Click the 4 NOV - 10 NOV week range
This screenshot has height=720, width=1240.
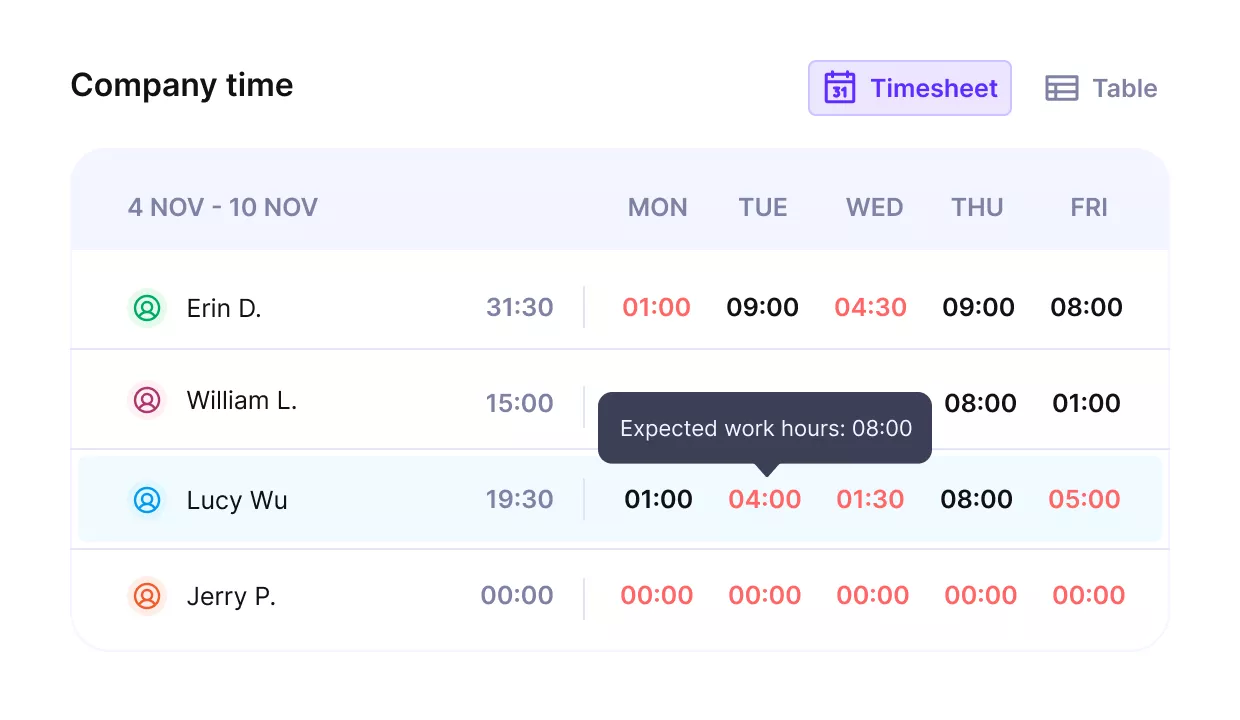click(x=222, y=207)
